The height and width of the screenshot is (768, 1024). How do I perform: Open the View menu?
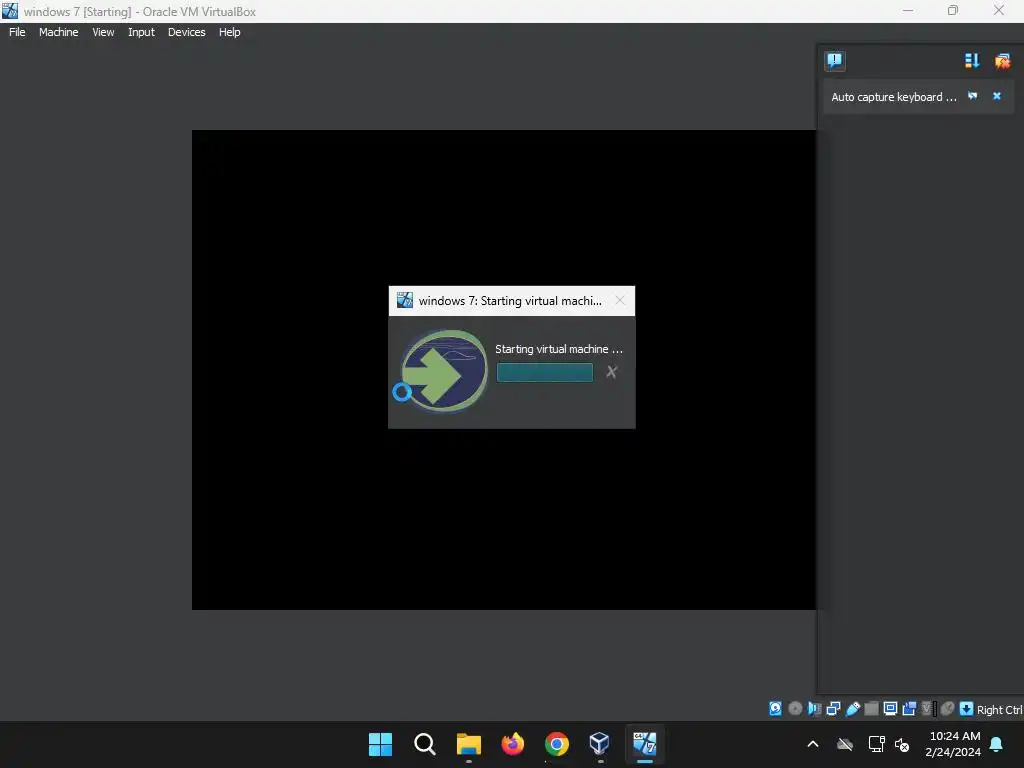click(103, 32)
